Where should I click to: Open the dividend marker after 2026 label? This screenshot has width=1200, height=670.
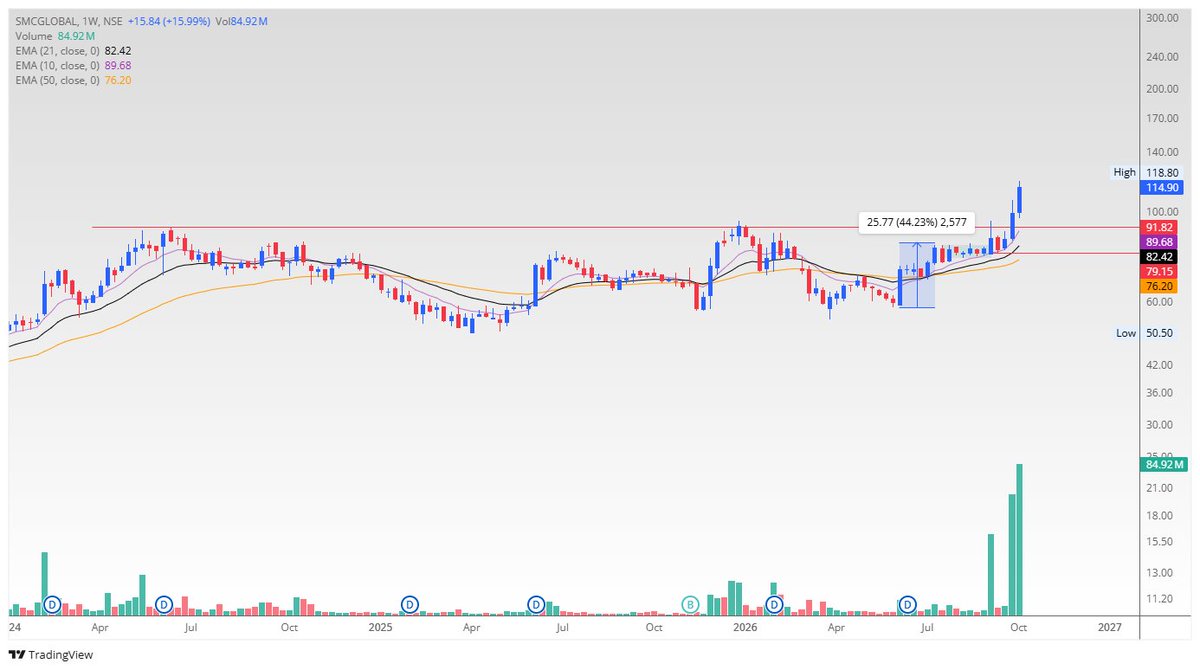click(773, 604)
